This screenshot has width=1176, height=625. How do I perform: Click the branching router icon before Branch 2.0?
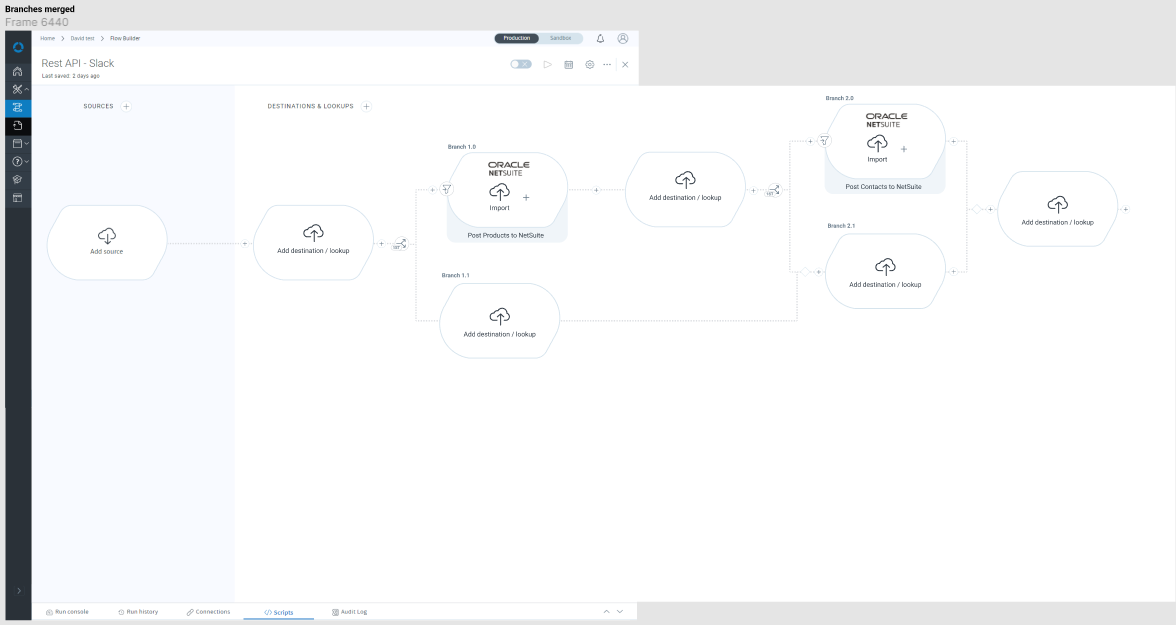773,189
